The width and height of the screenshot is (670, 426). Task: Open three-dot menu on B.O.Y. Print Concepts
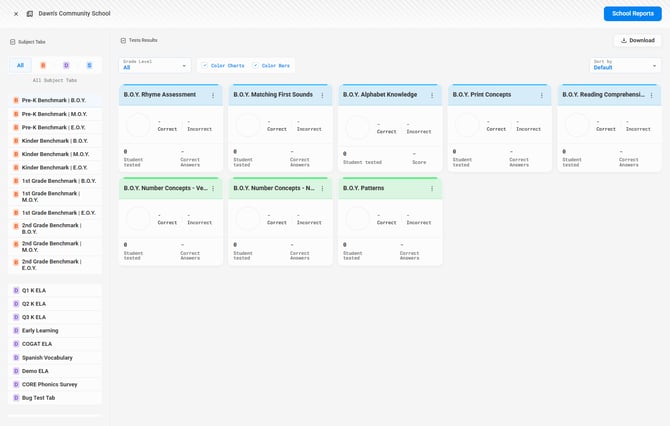point(542,95)
